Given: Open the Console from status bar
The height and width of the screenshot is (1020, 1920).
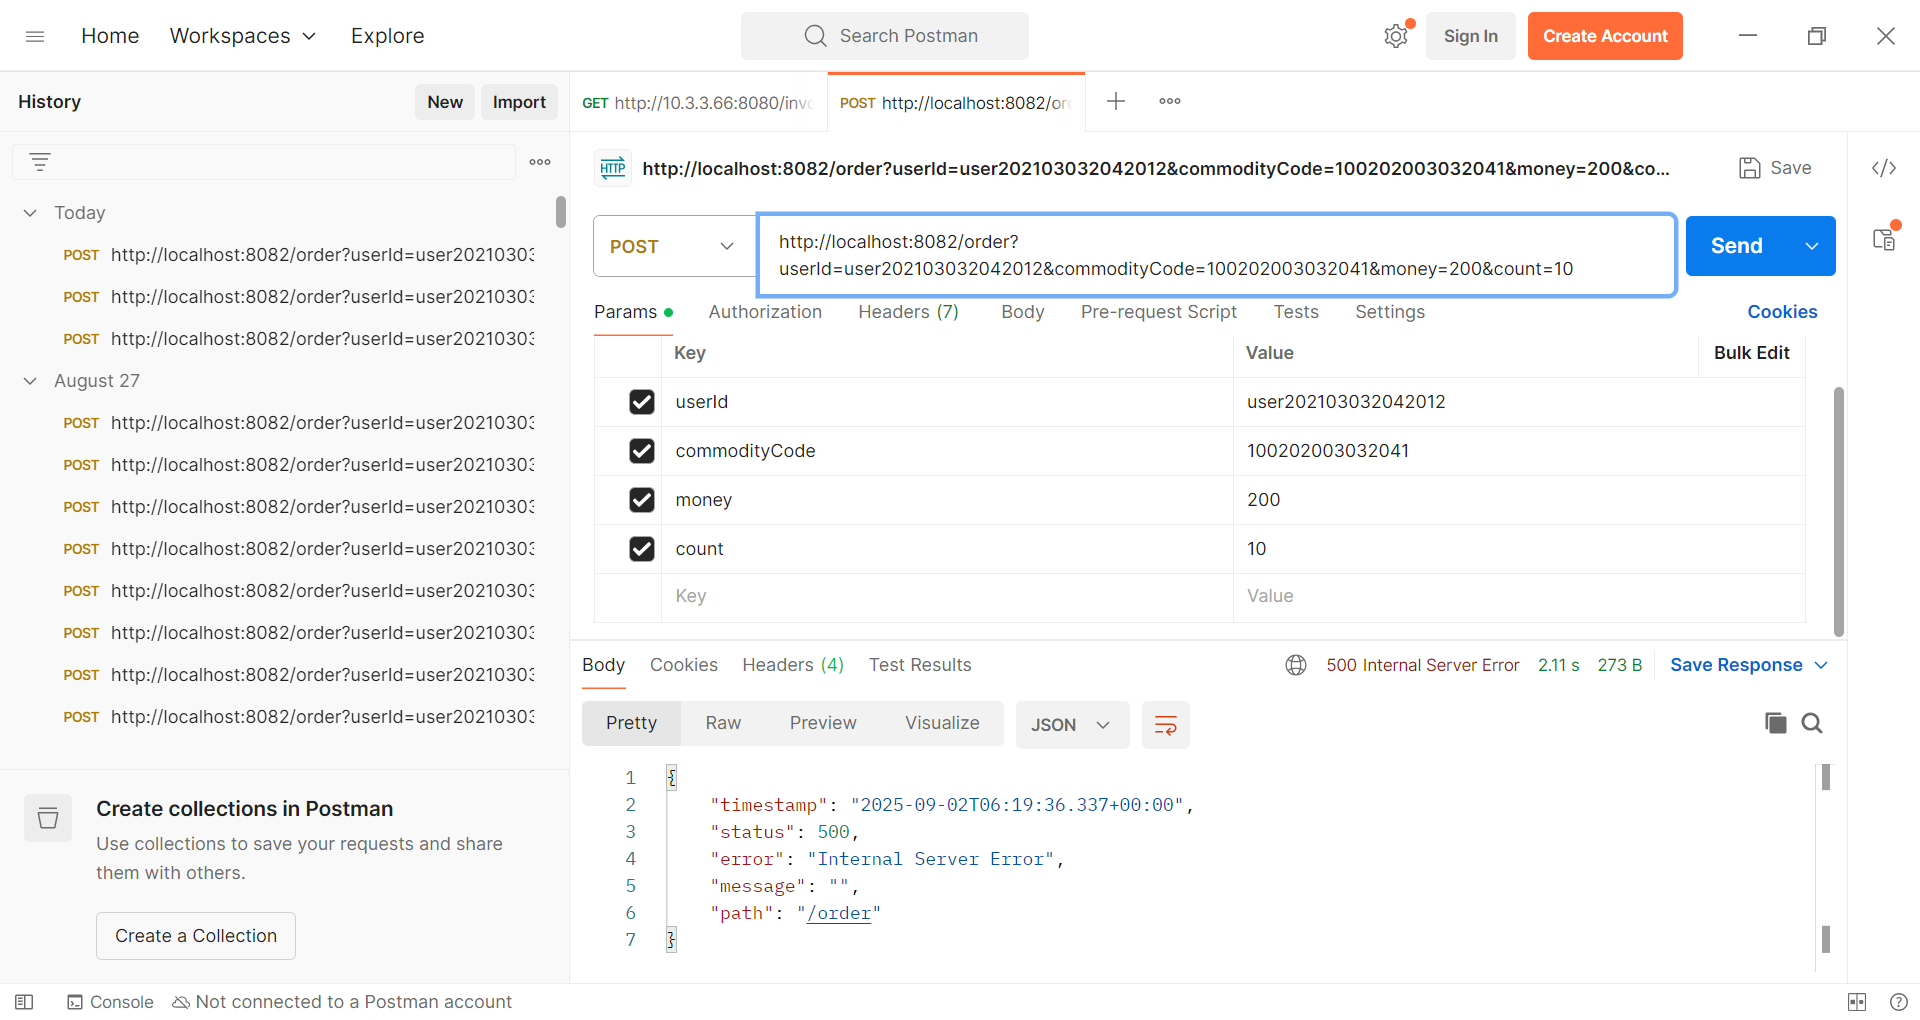Looking at the screenshot, I should pos(110,1002).
